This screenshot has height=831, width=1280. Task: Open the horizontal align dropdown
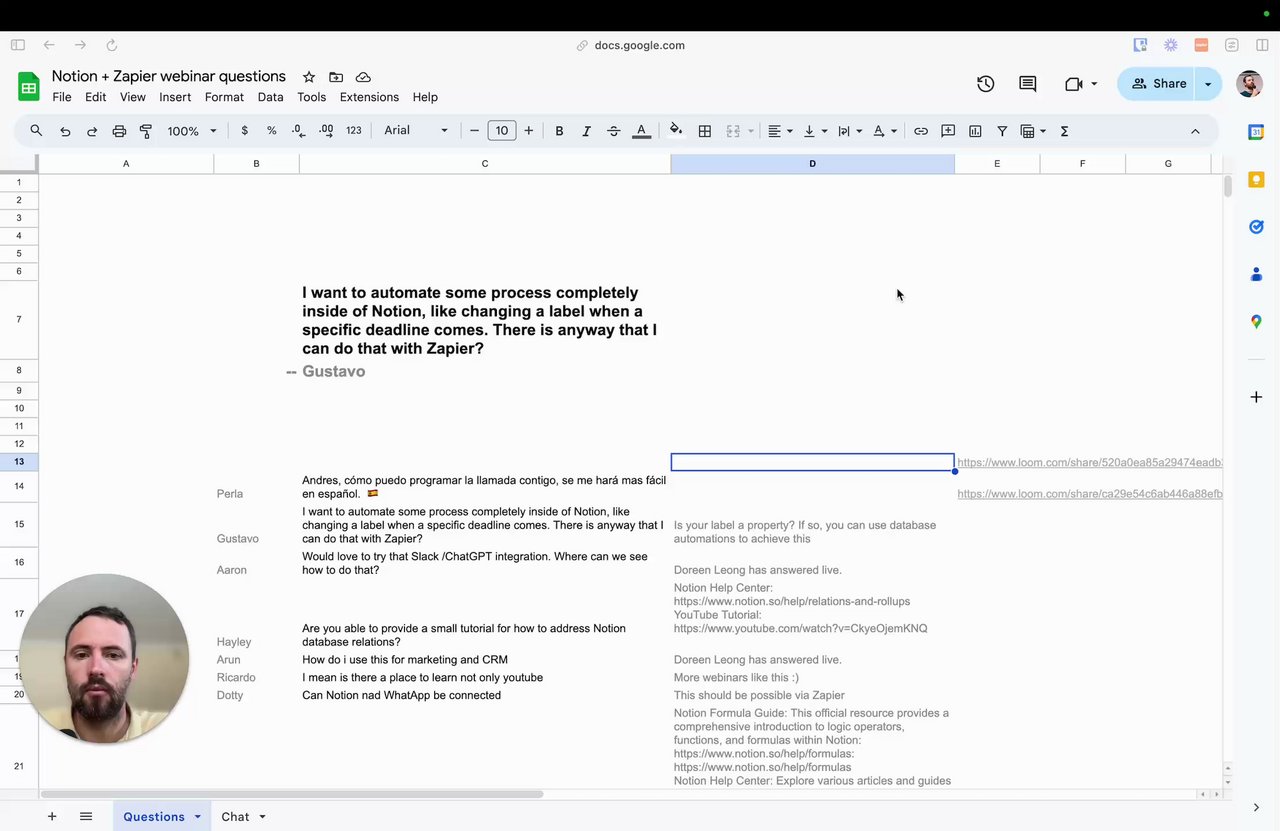[780, 131]
